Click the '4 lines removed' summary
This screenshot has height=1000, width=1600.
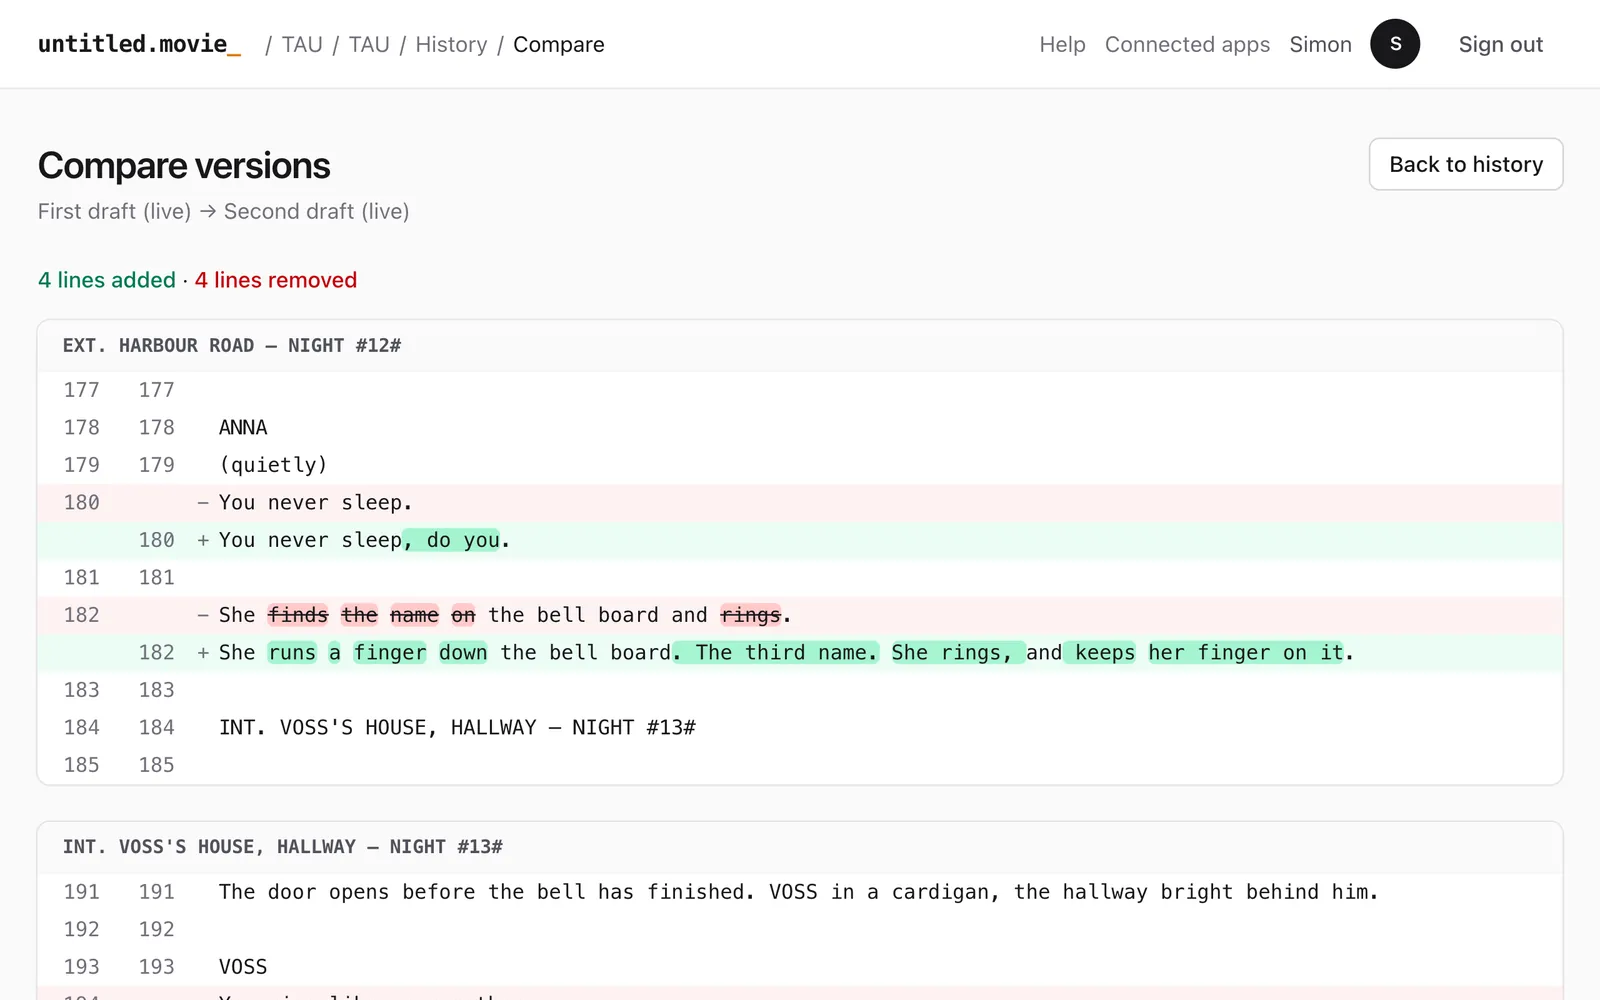(276, 280)
